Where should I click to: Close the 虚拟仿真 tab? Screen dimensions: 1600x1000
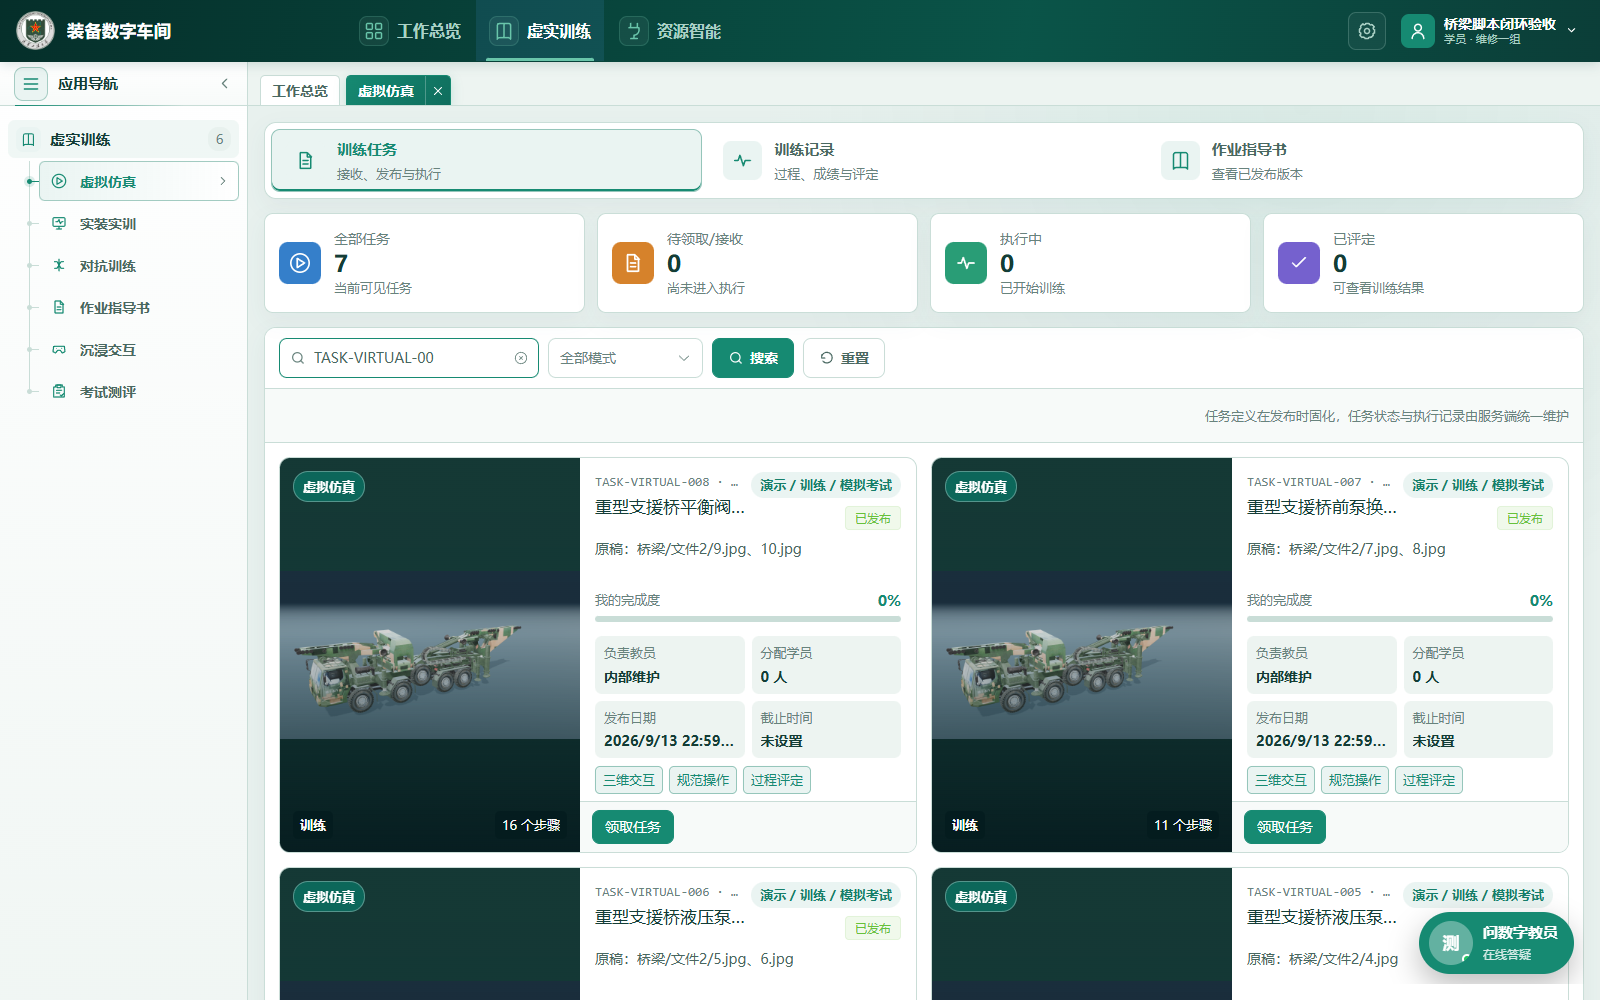[438, 91]
